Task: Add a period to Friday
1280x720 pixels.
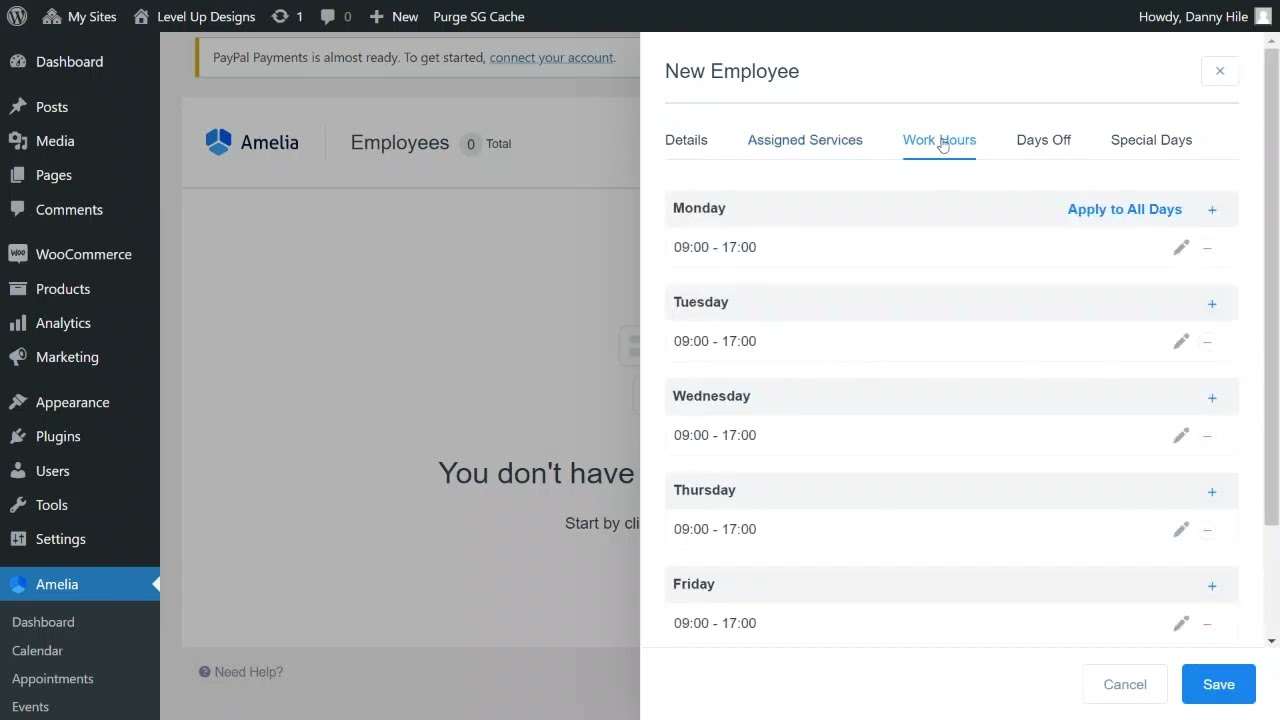Action: 1212,586
